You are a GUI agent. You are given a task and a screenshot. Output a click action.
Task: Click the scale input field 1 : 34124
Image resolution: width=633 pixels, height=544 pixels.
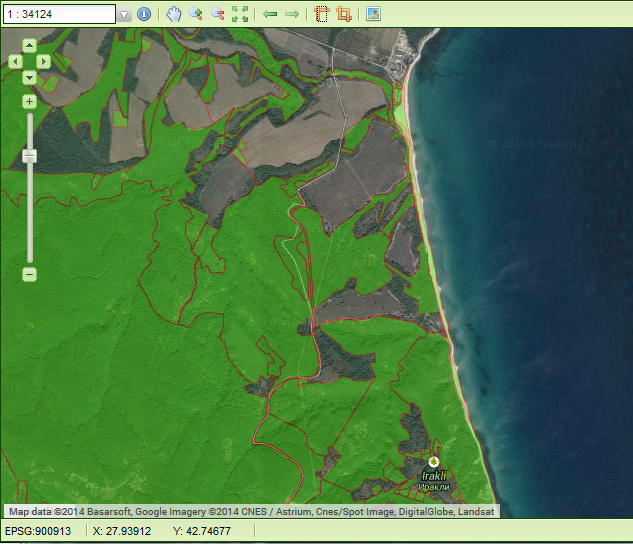(59, 14)
